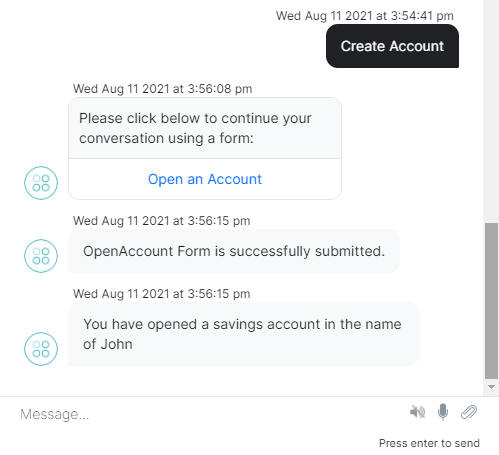Attach a file using the paperclip icon
Image resolution: width=499 pixels, height=455 pixels.
pos(469,412)
